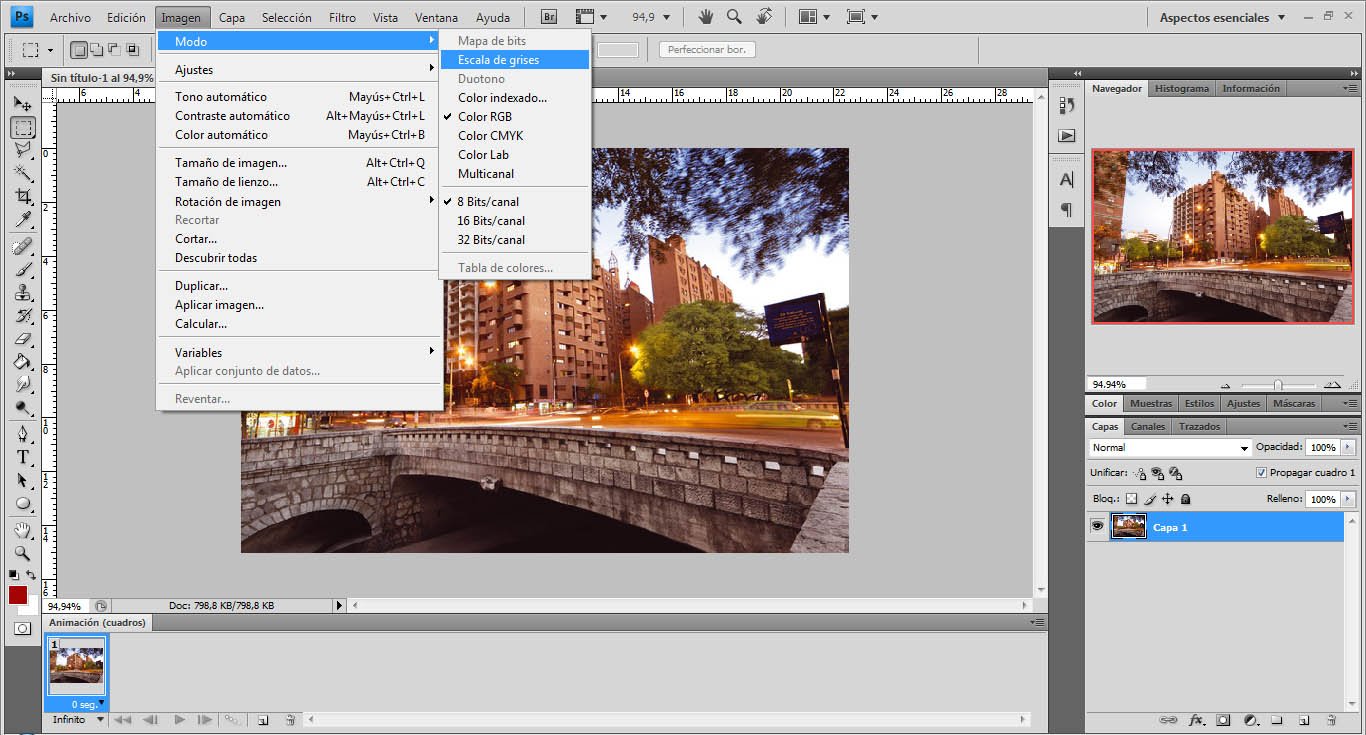This screenshot has height=735, width=1366.
Task: Select the Eyedropper tool
Action: (x=22, y=220)
